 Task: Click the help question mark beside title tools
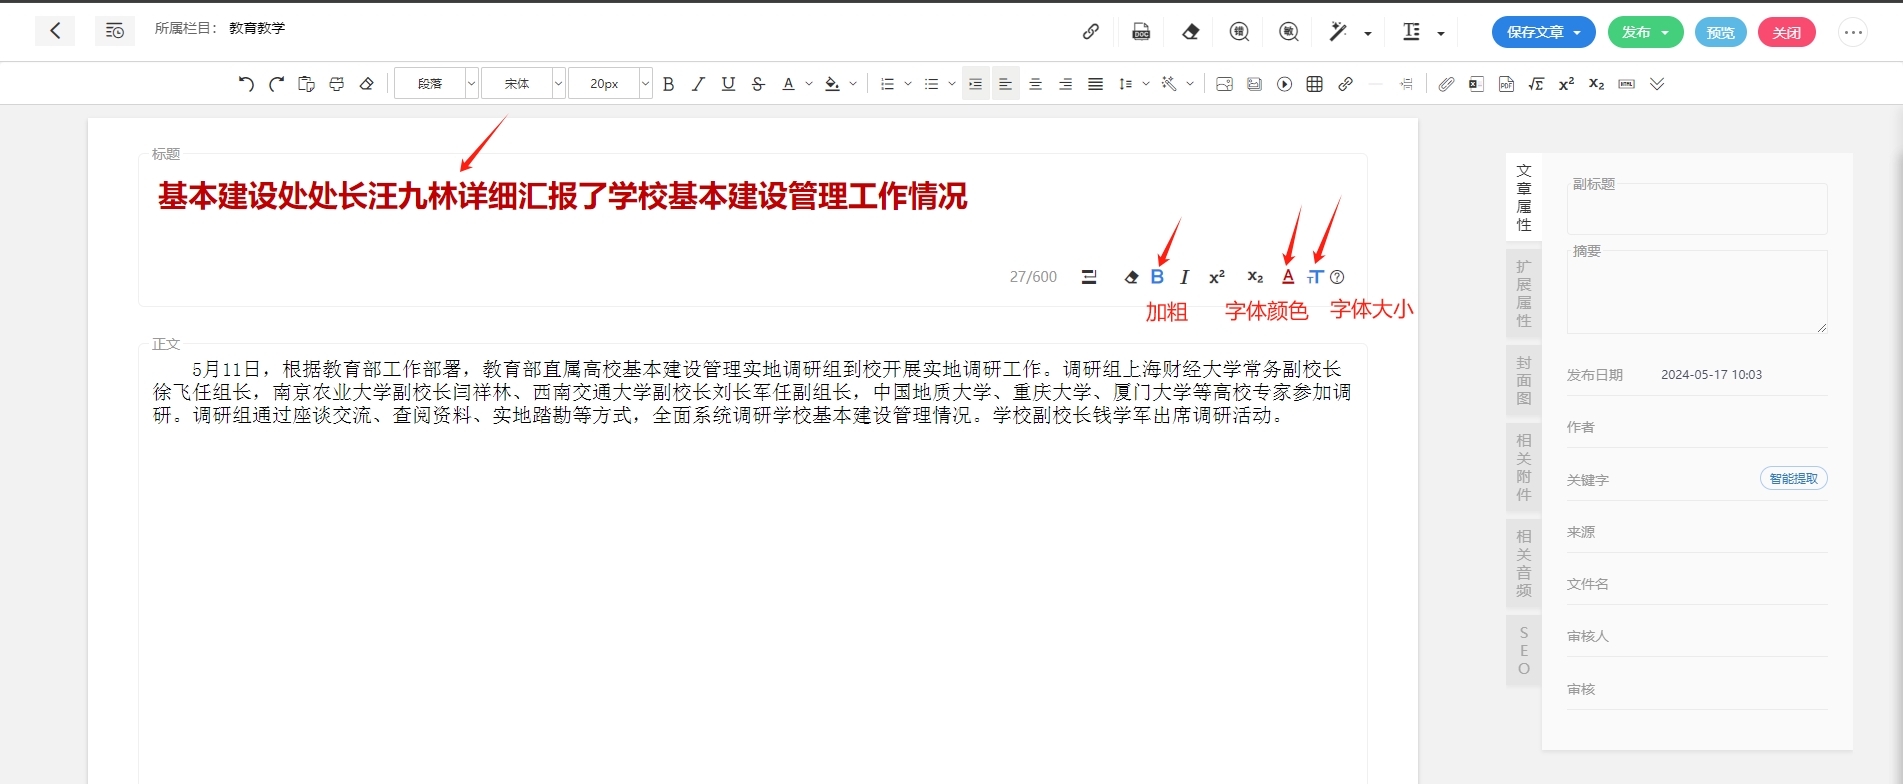1338,277
